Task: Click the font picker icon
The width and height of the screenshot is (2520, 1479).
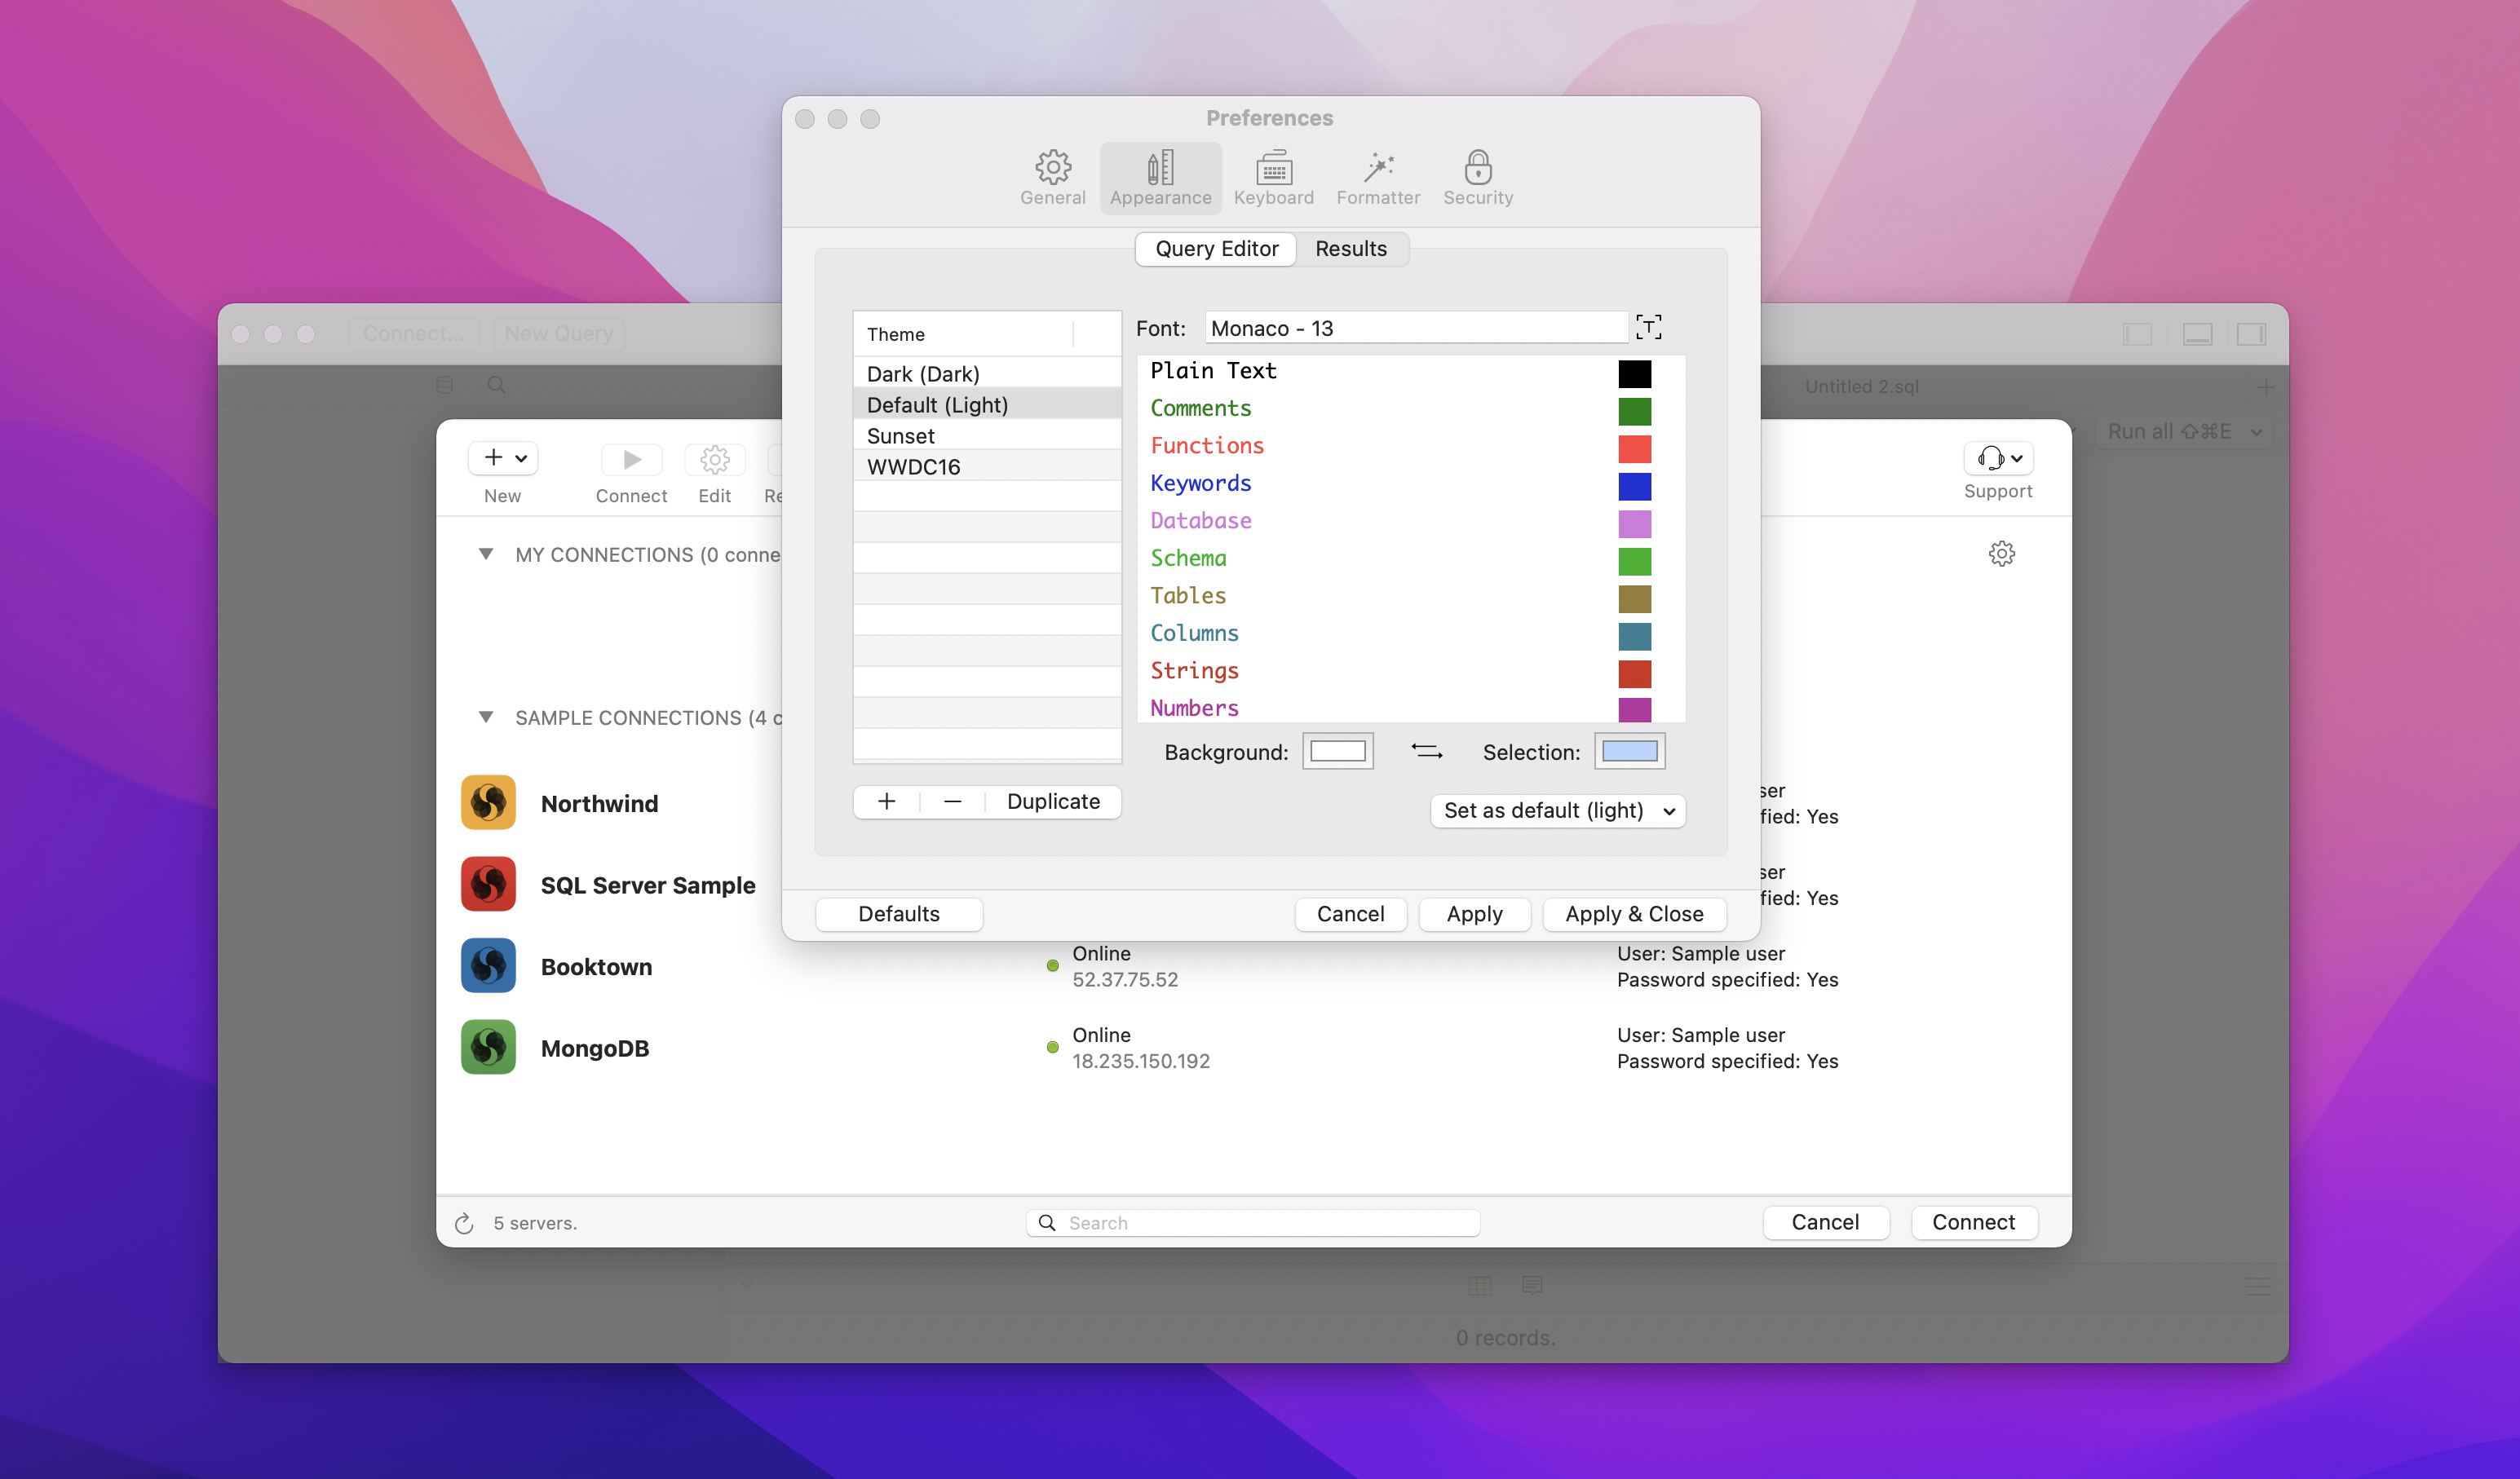Action: pyautogui.click(x=1648, y=327)
